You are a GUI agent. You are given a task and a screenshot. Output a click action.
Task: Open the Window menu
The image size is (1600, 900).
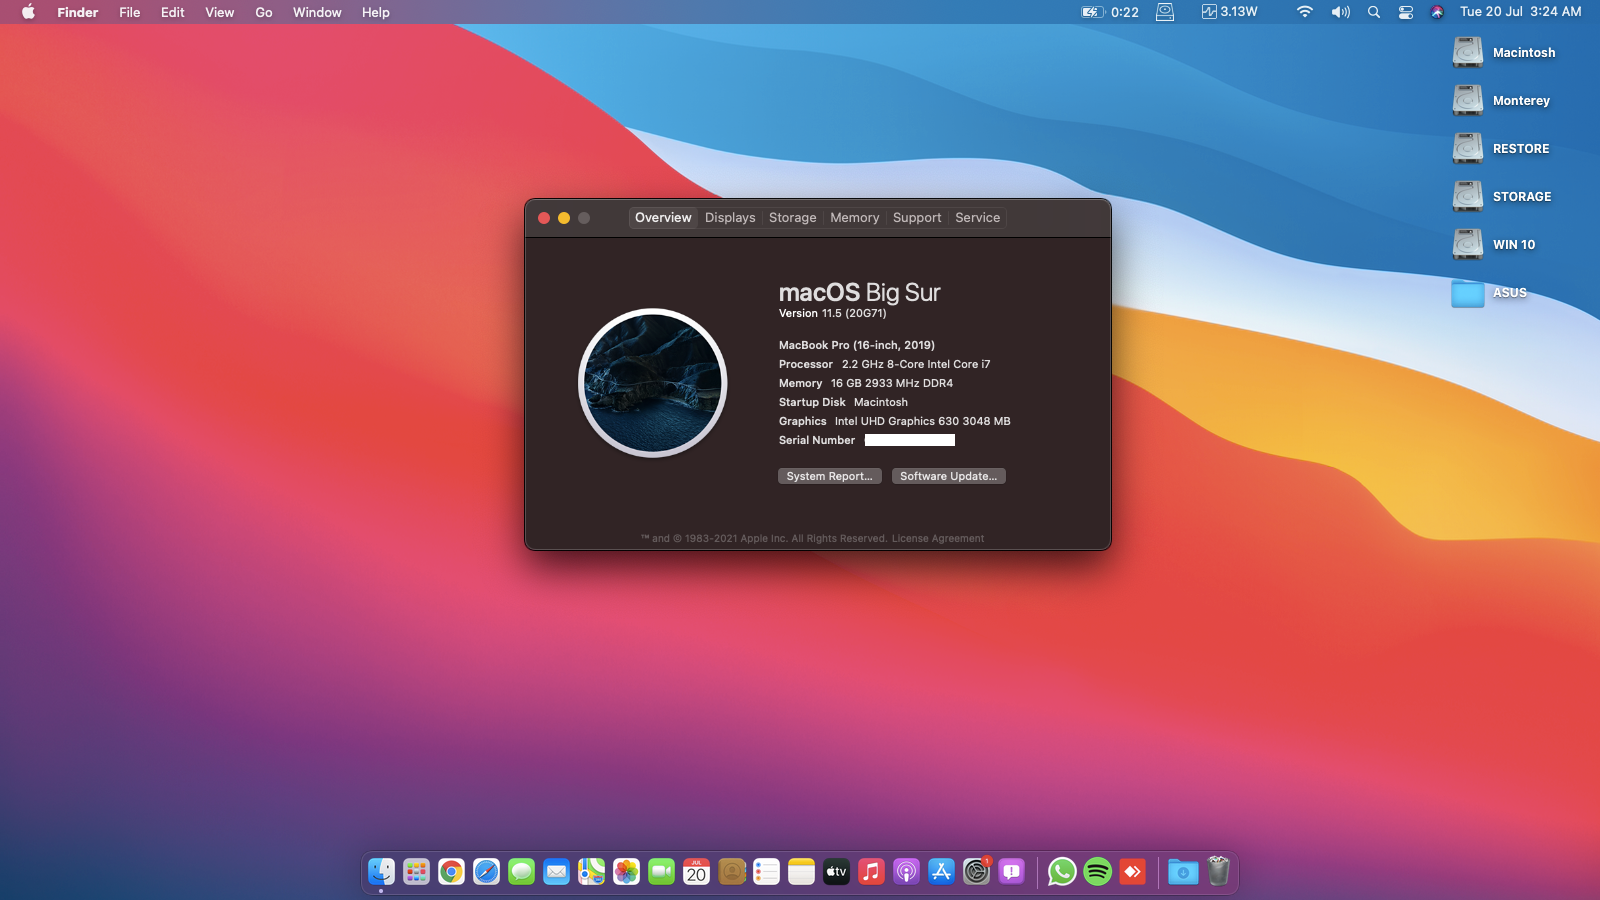point(317,12)
